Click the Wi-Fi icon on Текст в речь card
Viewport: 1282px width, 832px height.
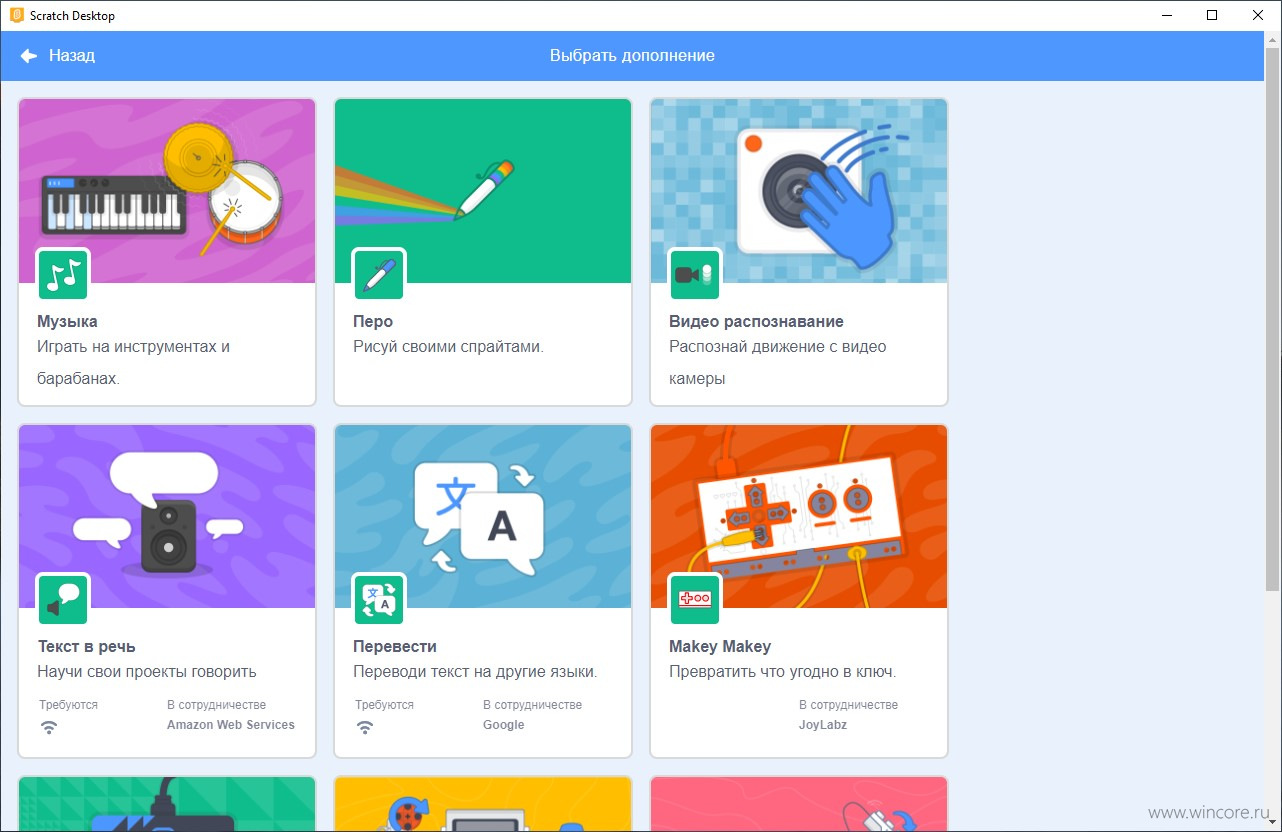coord(49,727)
